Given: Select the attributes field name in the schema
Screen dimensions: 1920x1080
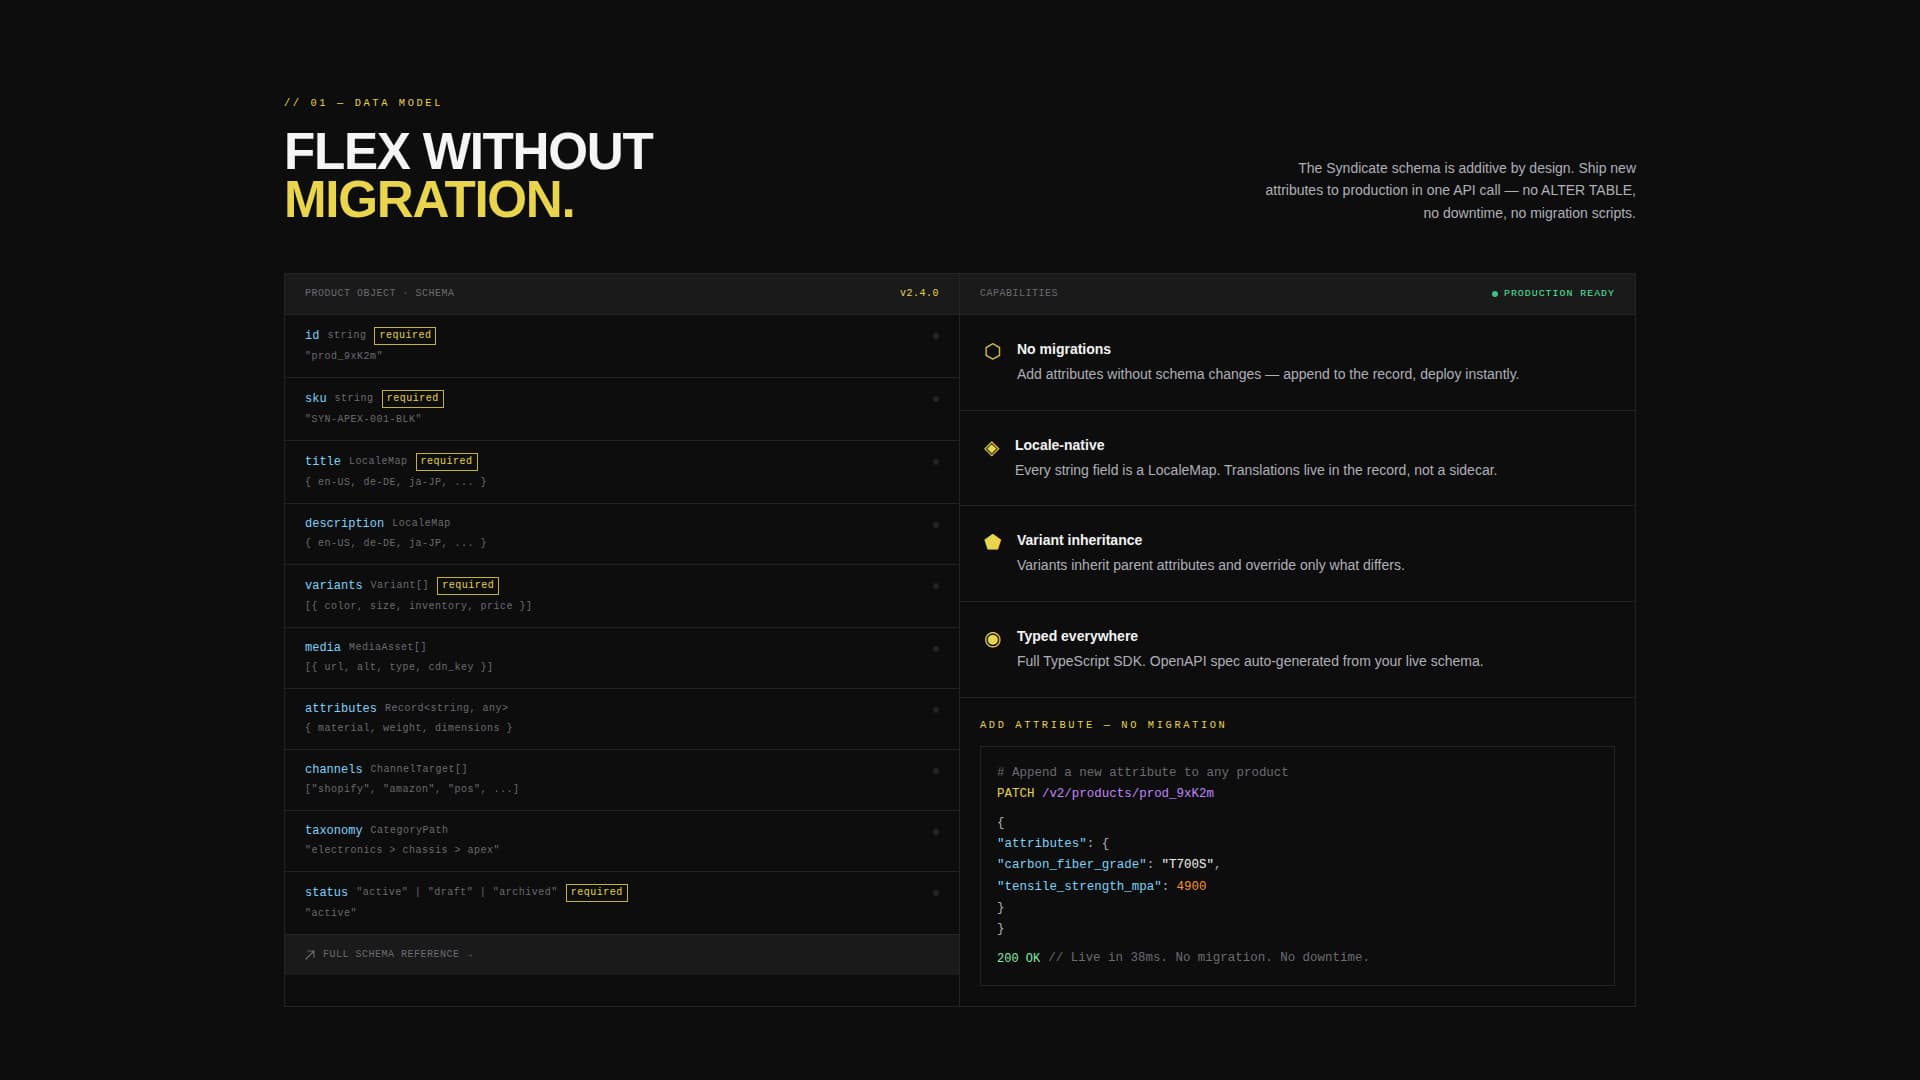Looking at the screenshot, I should pyautogui.click(x=341, y=708).
